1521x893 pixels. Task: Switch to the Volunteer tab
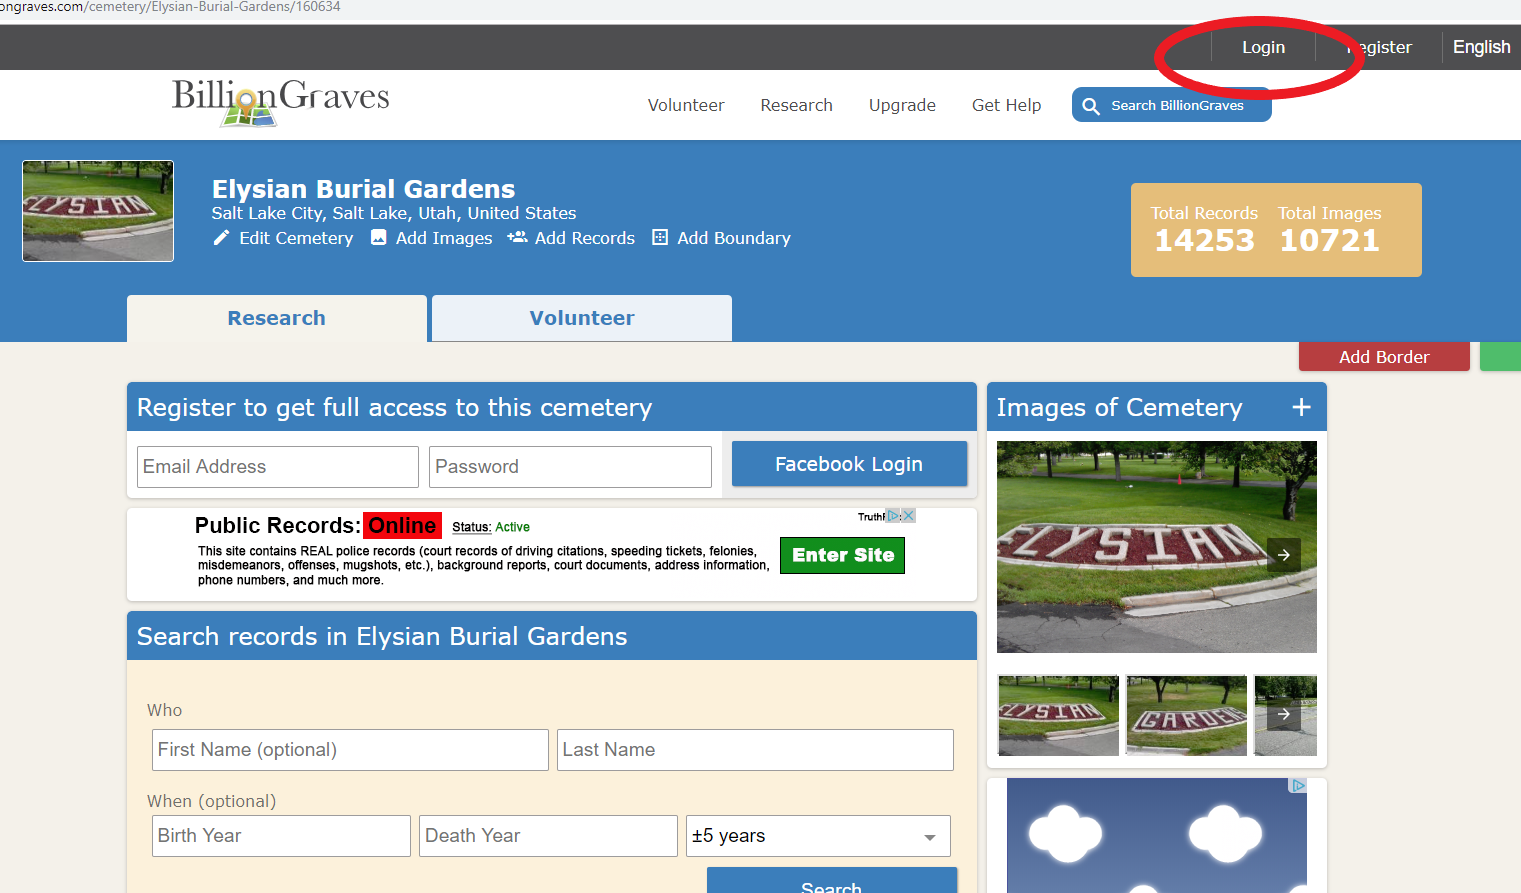(x=582, y=318)
